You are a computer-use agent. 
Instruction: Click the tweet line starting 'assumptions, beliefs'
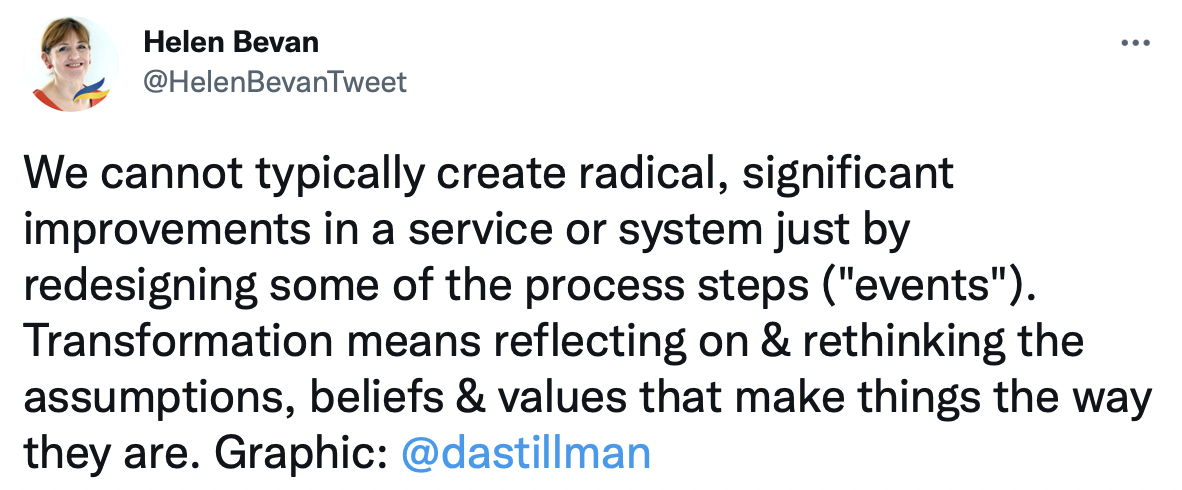588,397
